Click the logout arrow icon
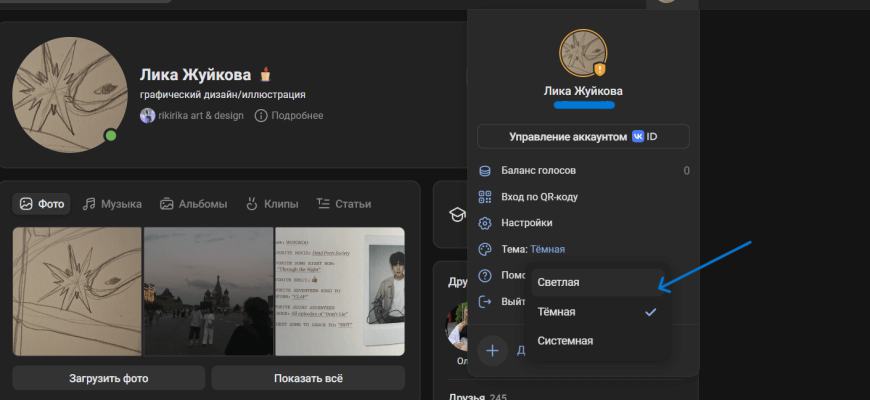This screenshot has width=870, height=400. [x=486, y=301]
